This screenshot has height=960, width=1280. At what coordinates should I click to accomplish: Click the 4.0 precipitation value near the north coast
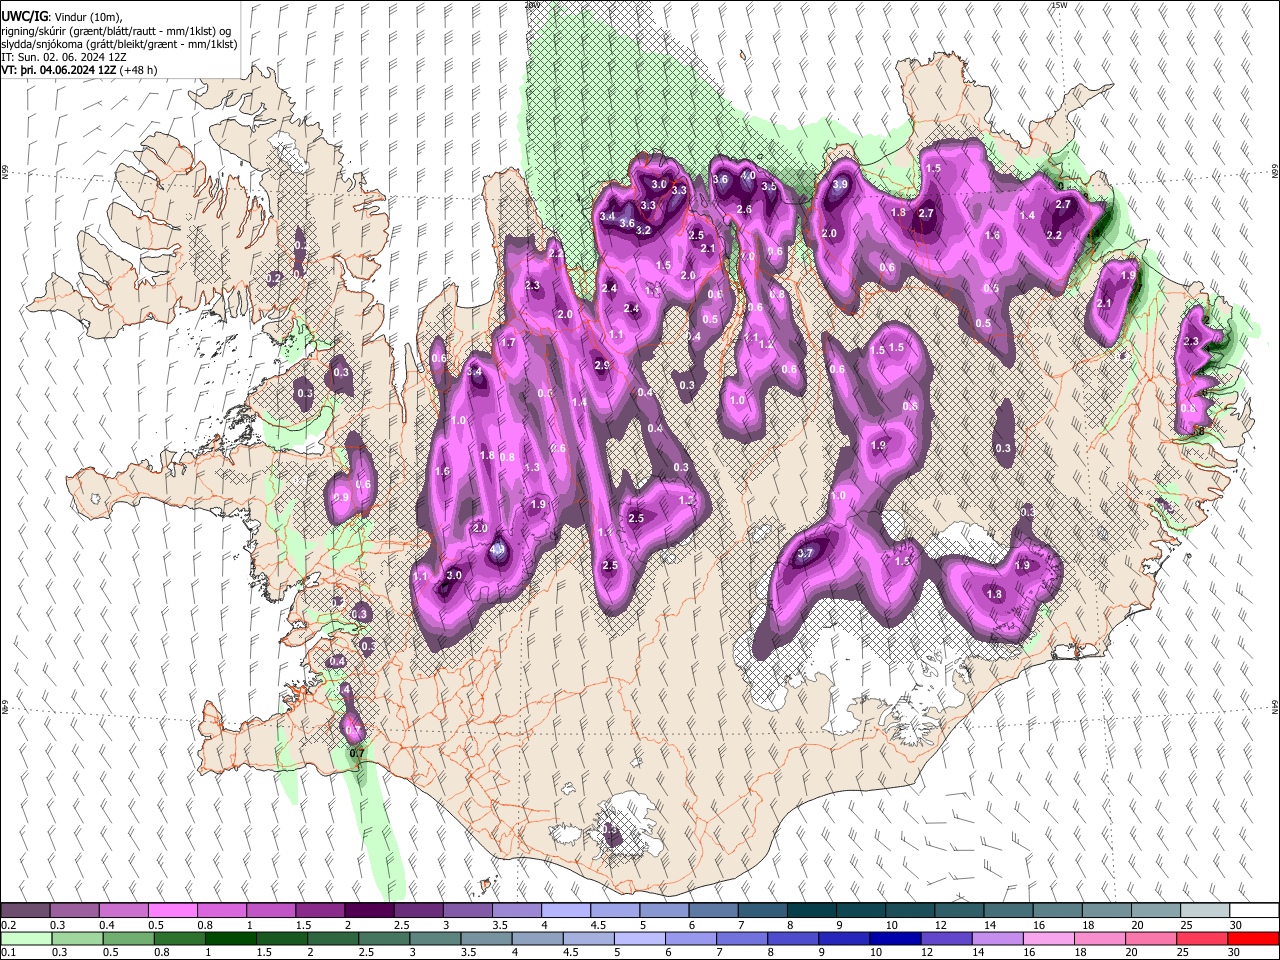click(747, 175)
